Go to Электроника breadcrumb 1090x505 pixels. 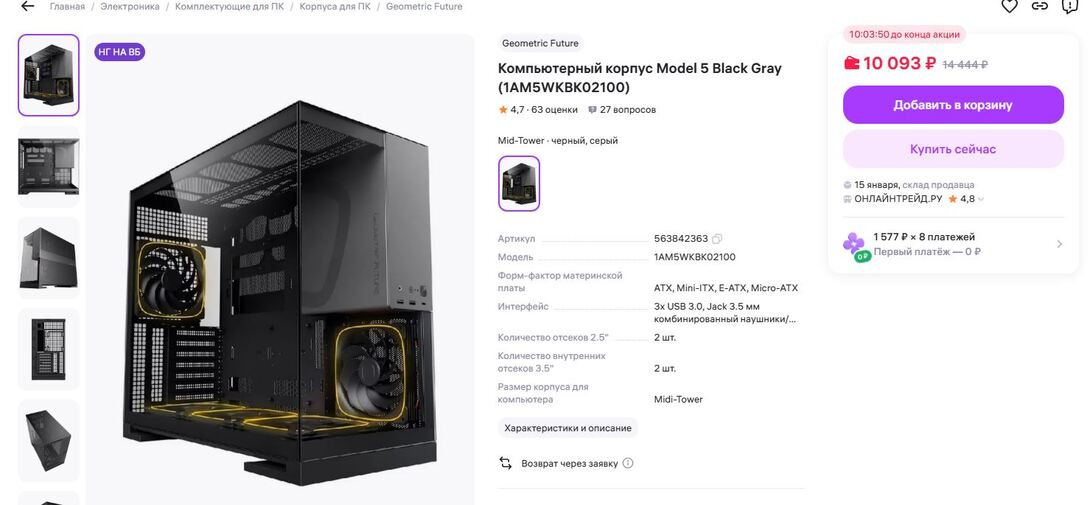point(130,6)
